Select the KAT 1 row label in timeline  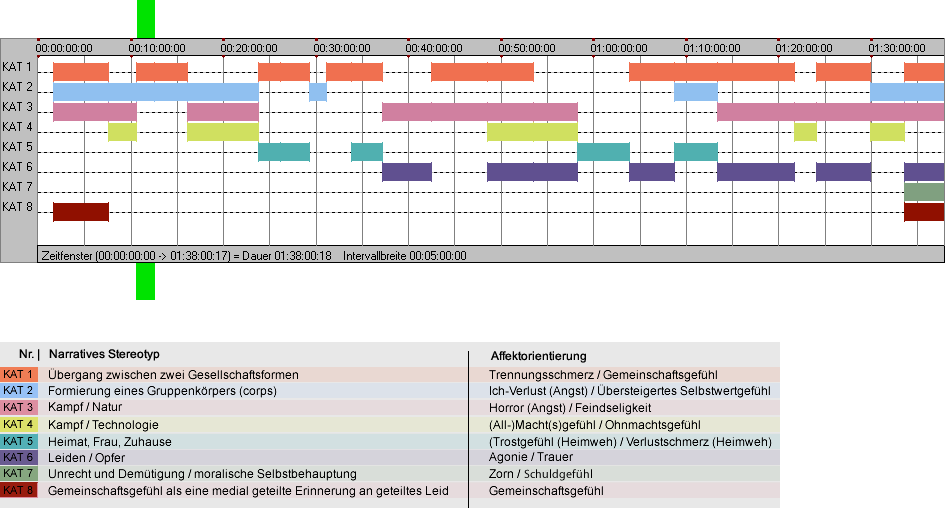17,67
